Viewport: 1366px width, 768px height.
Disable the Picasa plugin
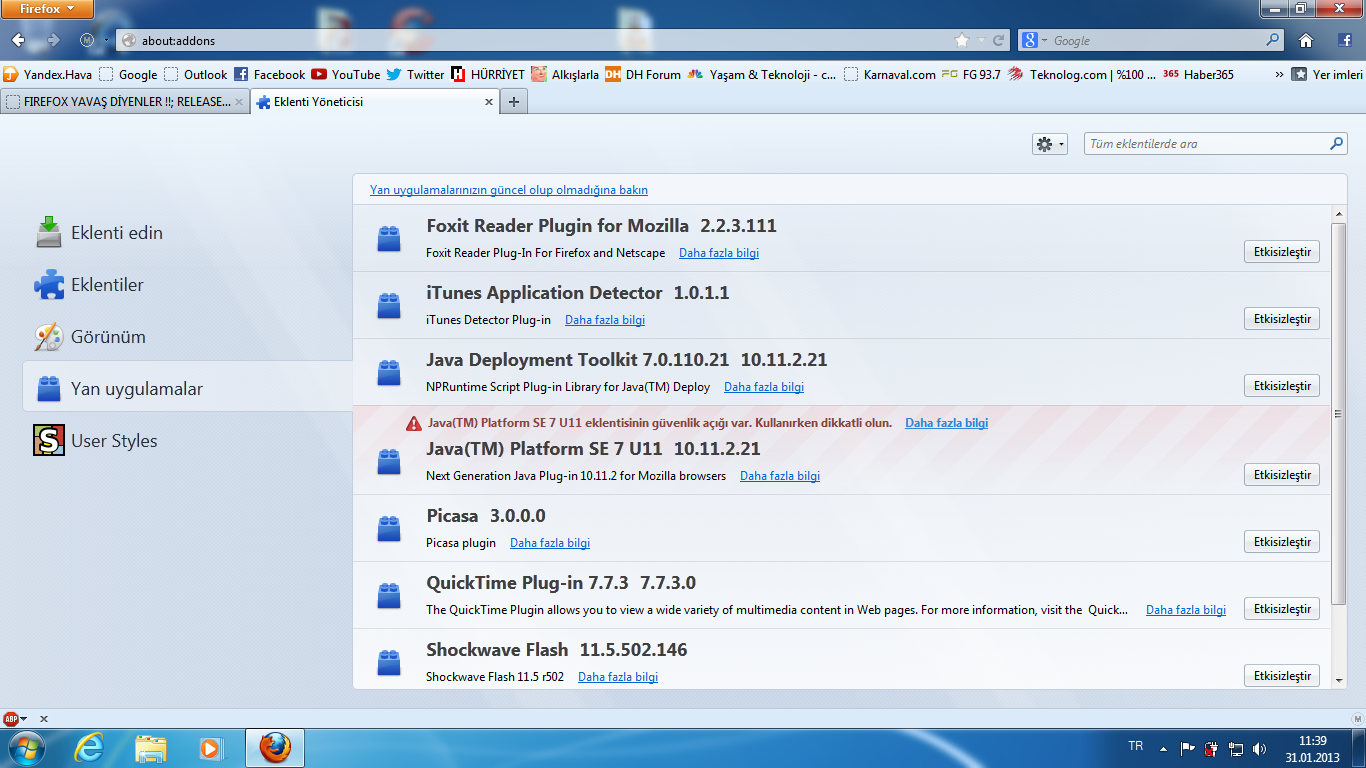coord(1282,542)
